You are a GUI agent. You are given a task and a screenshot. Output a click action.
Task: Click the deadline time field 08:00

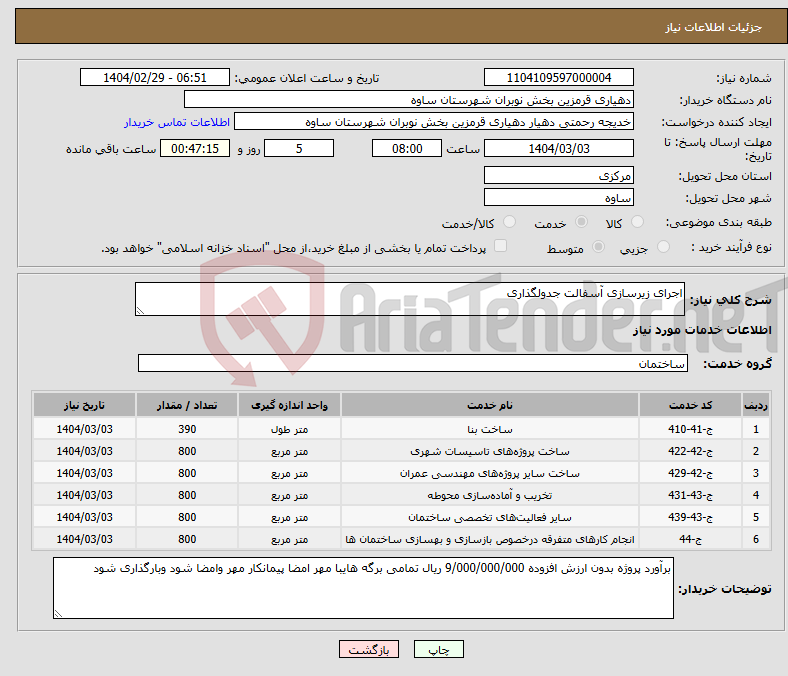click(x=407, y=148)
